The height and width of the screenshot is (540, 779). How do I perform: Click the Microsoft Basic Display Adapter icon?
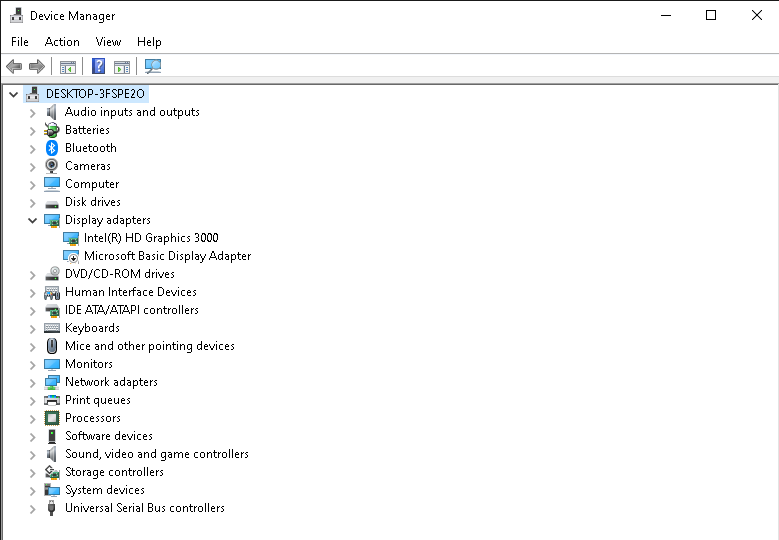71,256
